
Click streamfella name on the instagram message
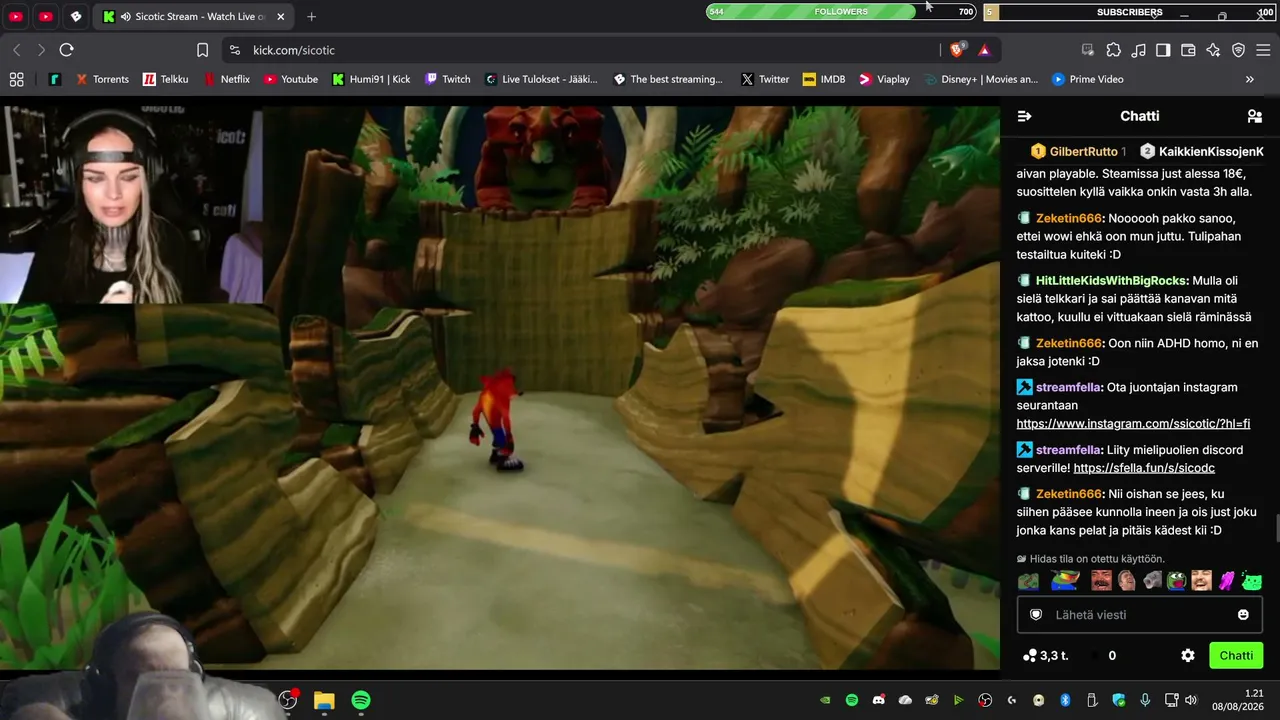(x=1069, y=387)
